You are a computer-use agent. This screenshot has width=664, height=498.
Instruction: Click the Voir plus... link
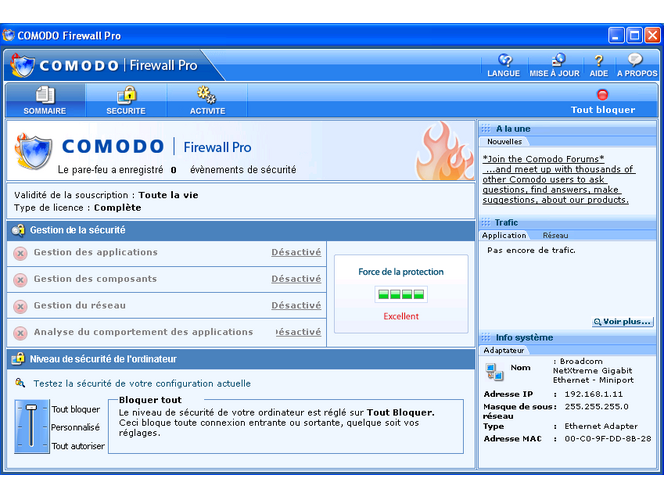pos(622,322)
